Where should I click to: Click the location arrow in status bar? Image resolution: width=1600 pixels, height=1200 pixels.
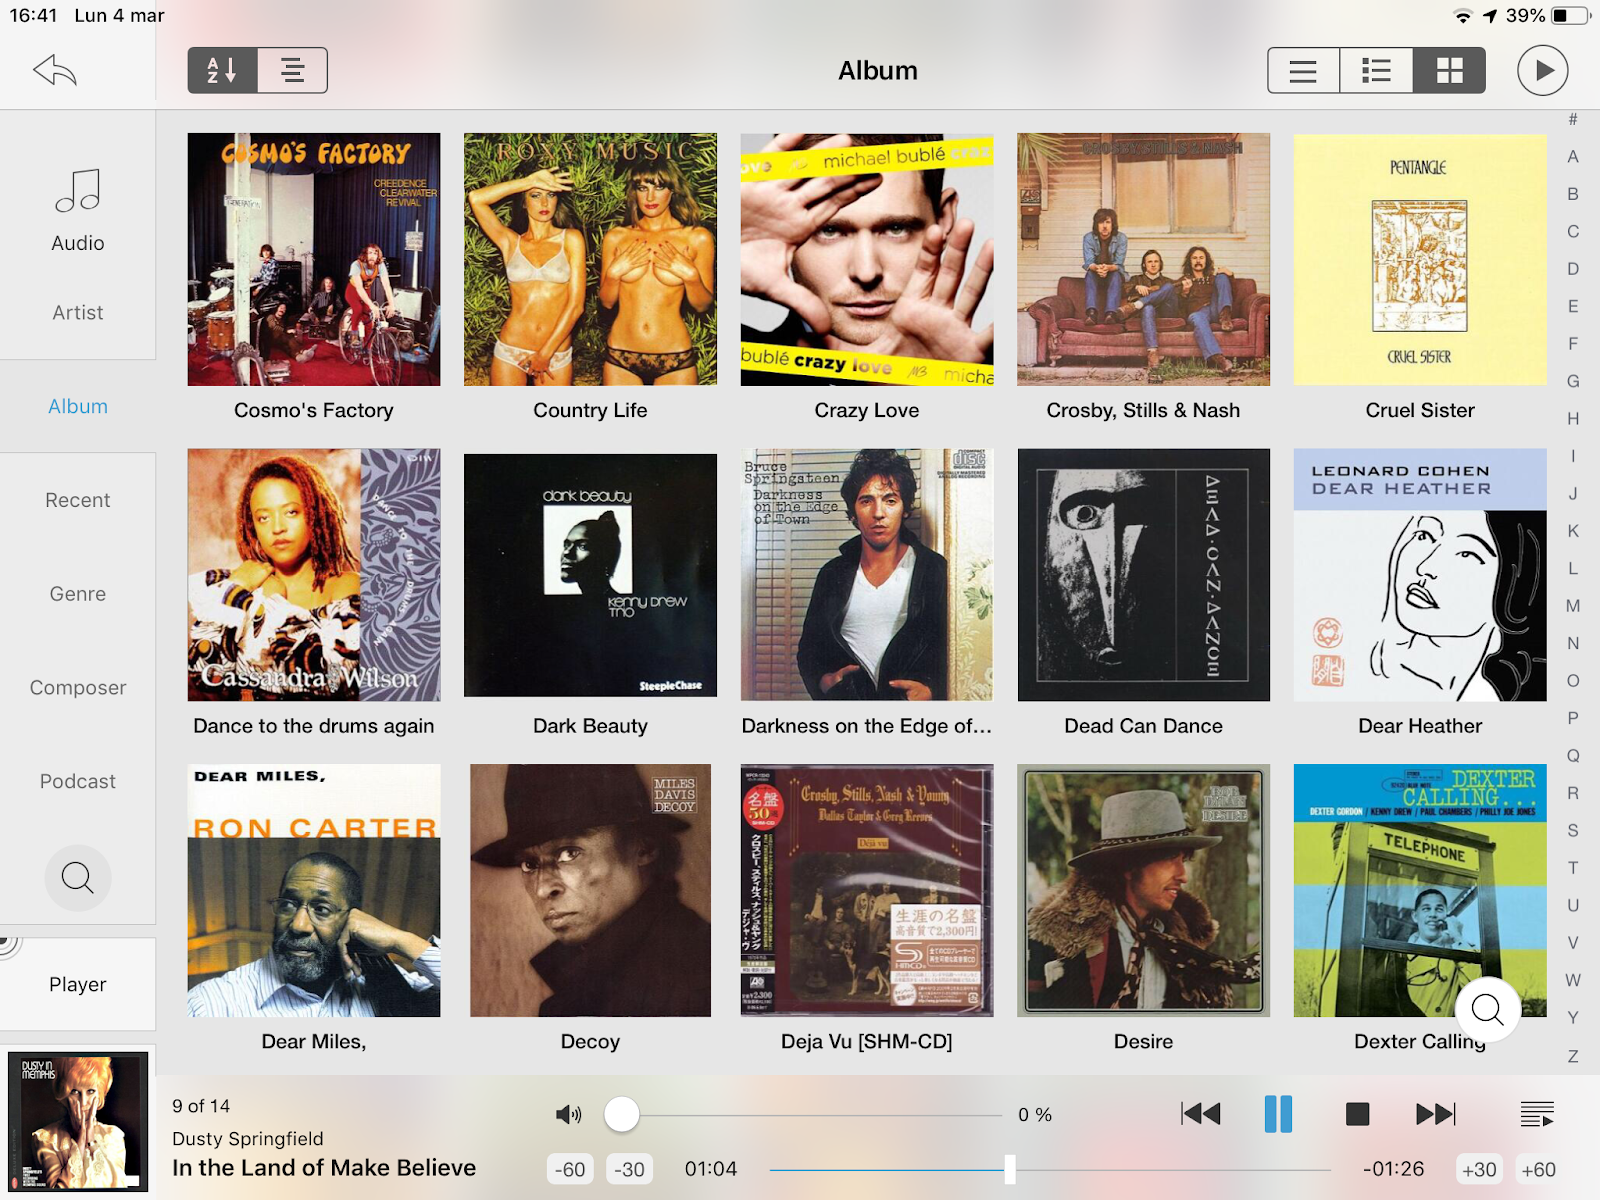1490,16
